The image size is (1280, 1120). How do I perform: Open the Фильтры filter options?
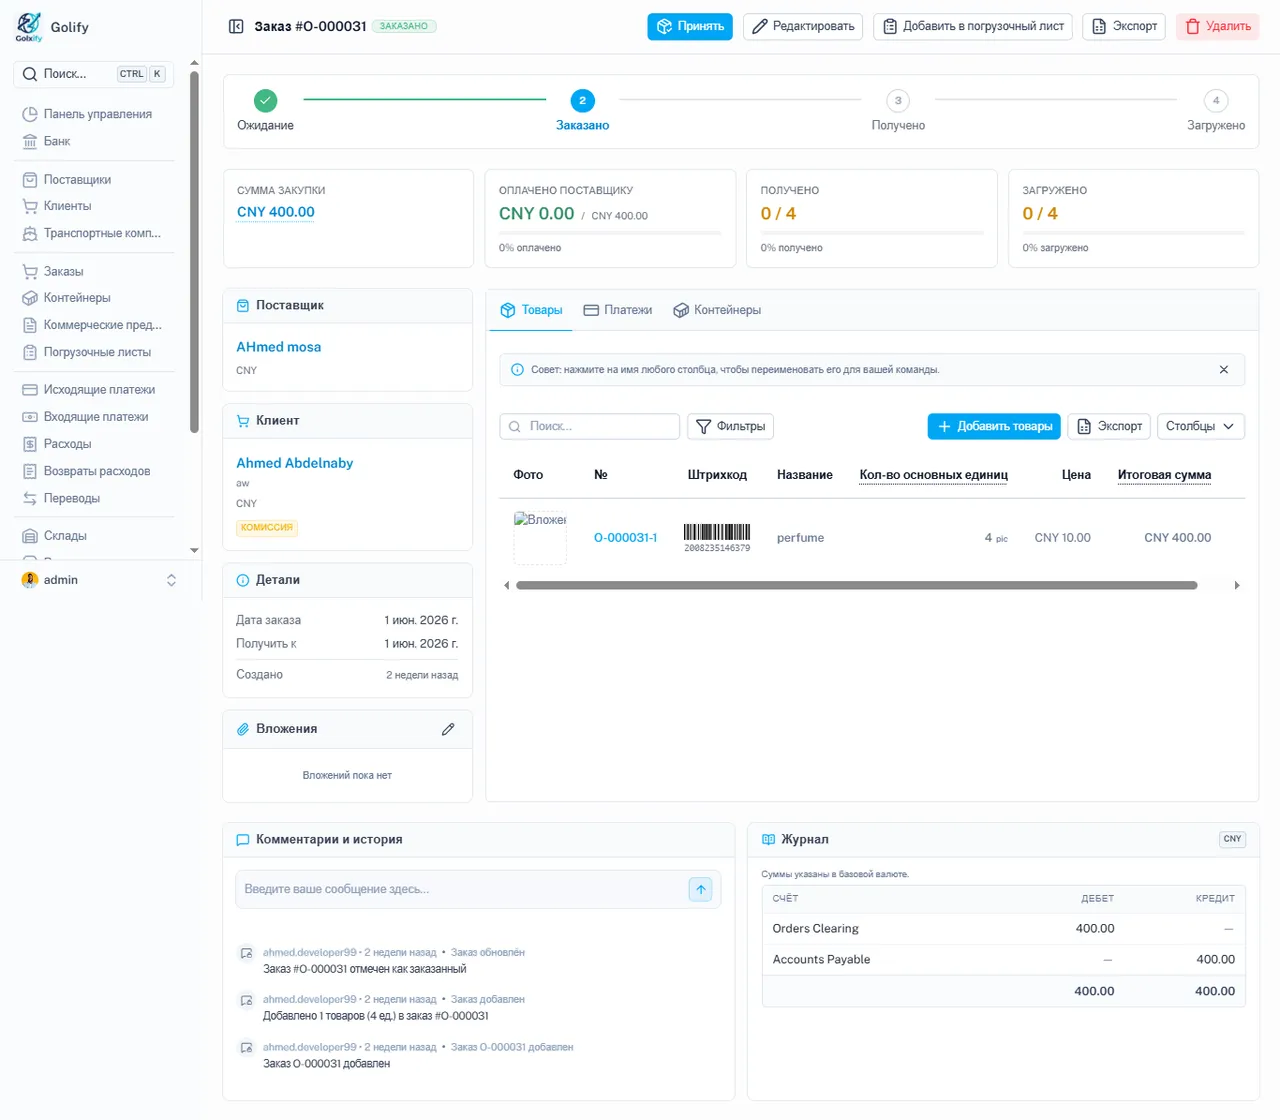730,426
